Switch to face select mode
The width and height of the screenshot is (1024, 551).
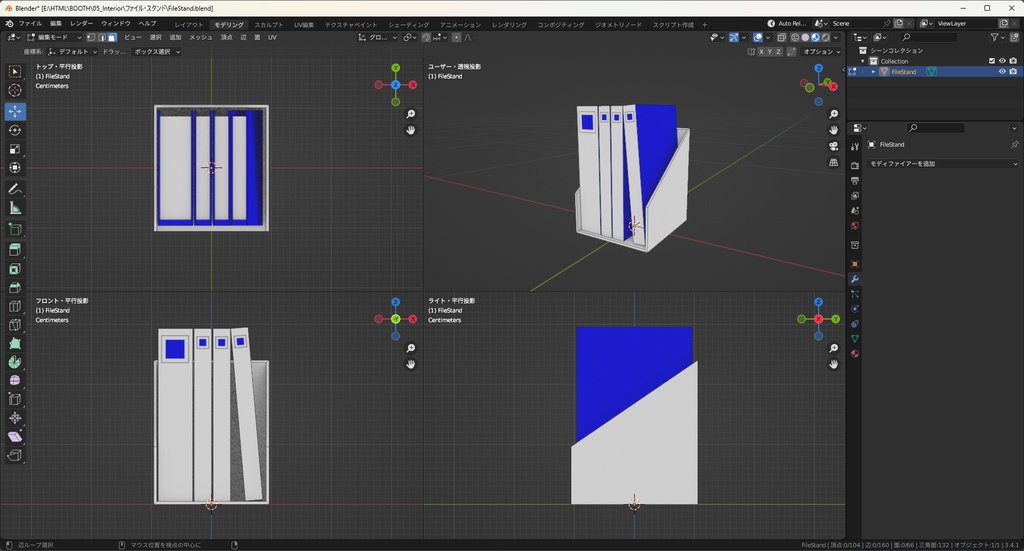[112, 37]
